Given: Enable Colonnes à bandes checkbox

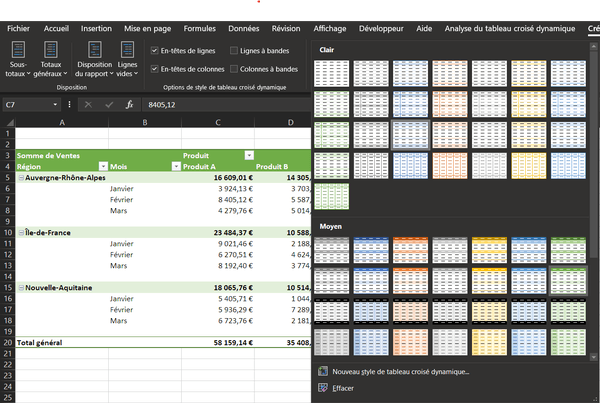Looking at the screenshot, I should 234,69.
